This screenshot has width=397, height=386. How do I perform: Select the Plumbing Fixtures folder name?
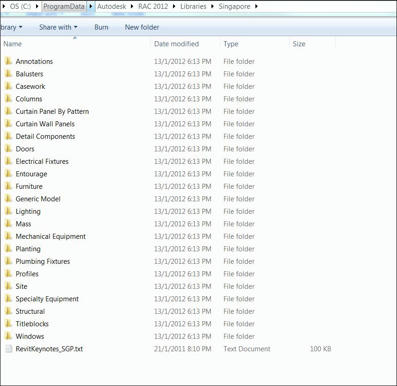click(x=43, y=261)
